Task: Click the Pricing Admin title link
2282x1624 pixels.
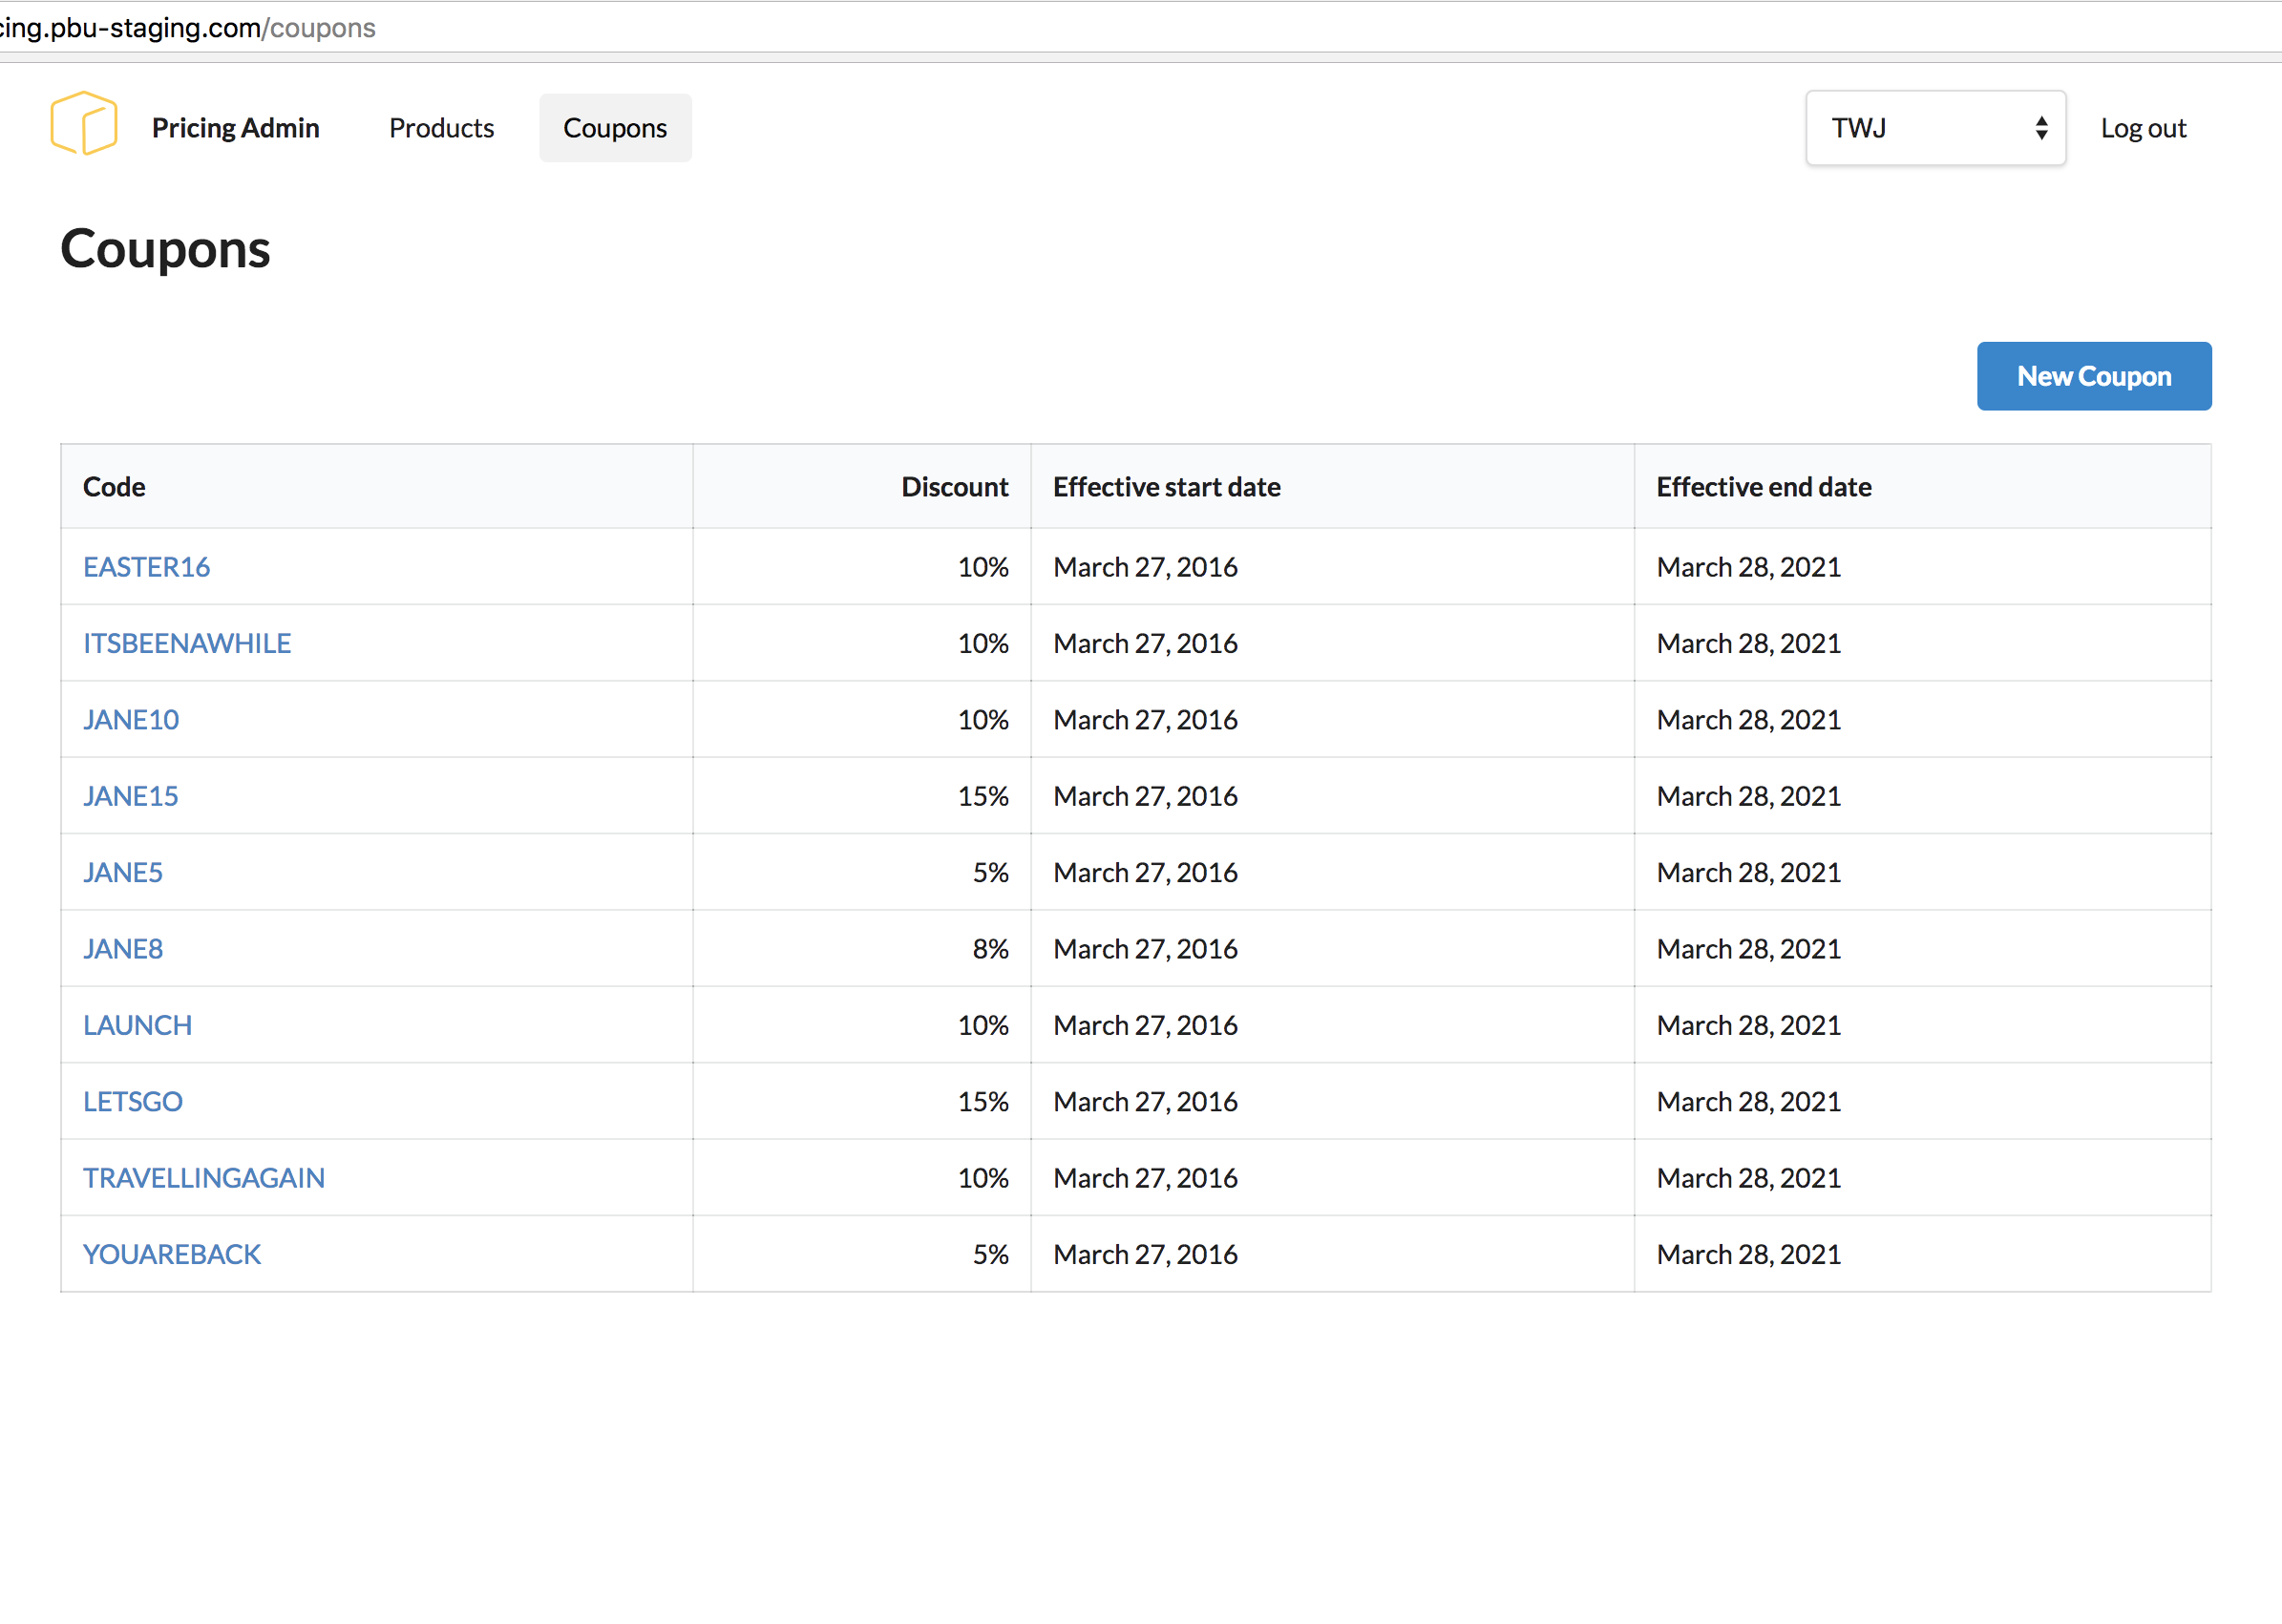Action: tap(235, 128)
